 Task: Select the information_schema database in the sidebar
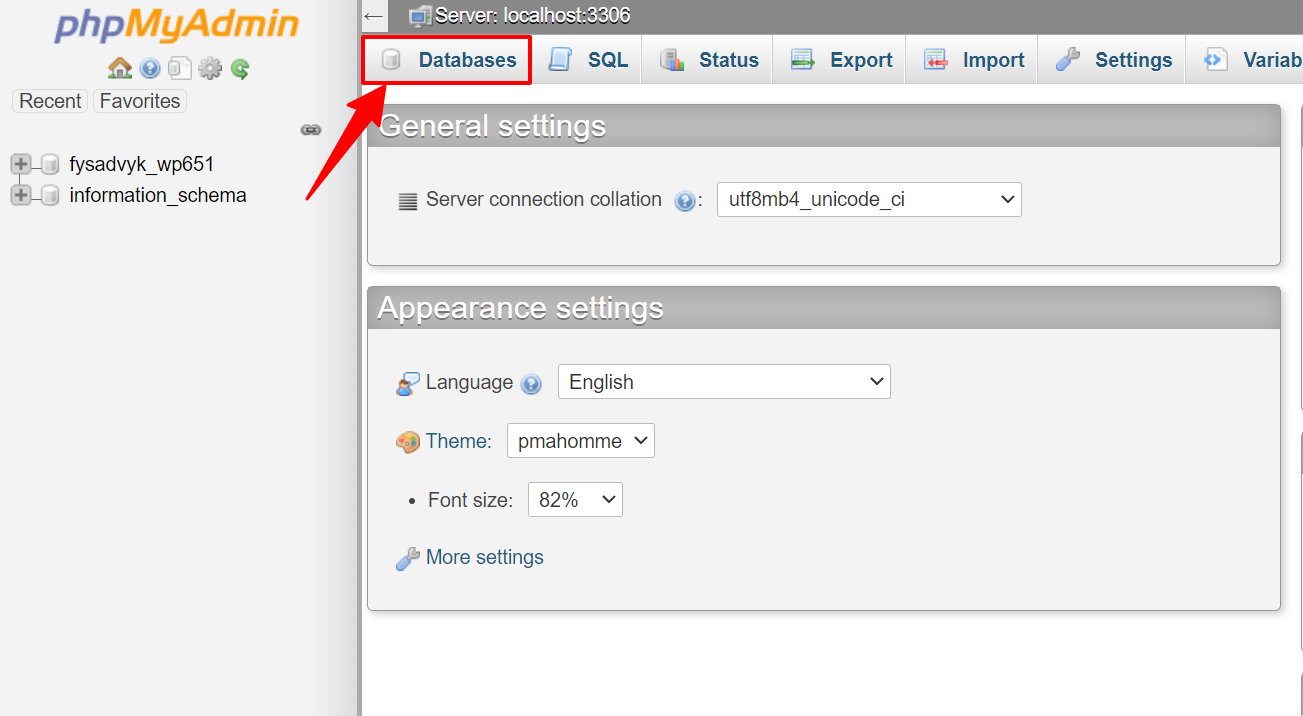(x=157, y=195)
